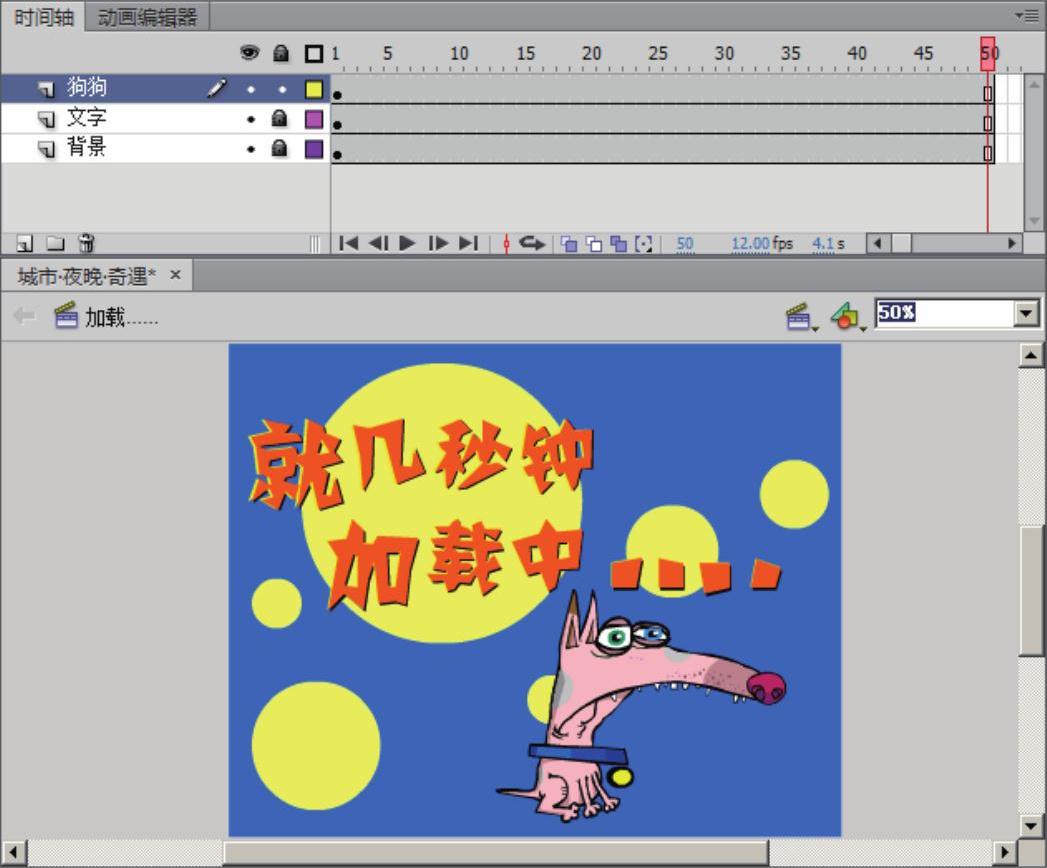Unlock the 背景 layer
The height and width of the screenshot is (868, 1047).
281,149
